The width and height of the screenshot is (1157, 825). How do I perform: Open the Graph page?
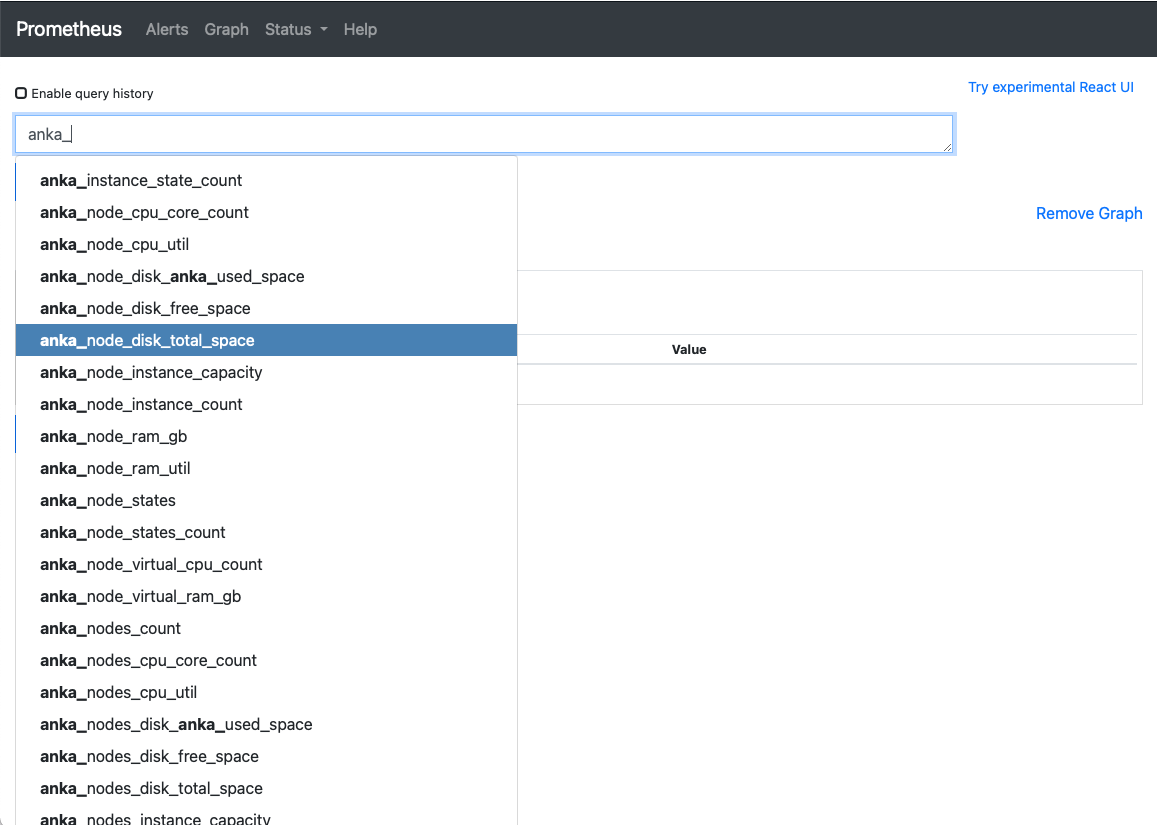coord(226,29)
